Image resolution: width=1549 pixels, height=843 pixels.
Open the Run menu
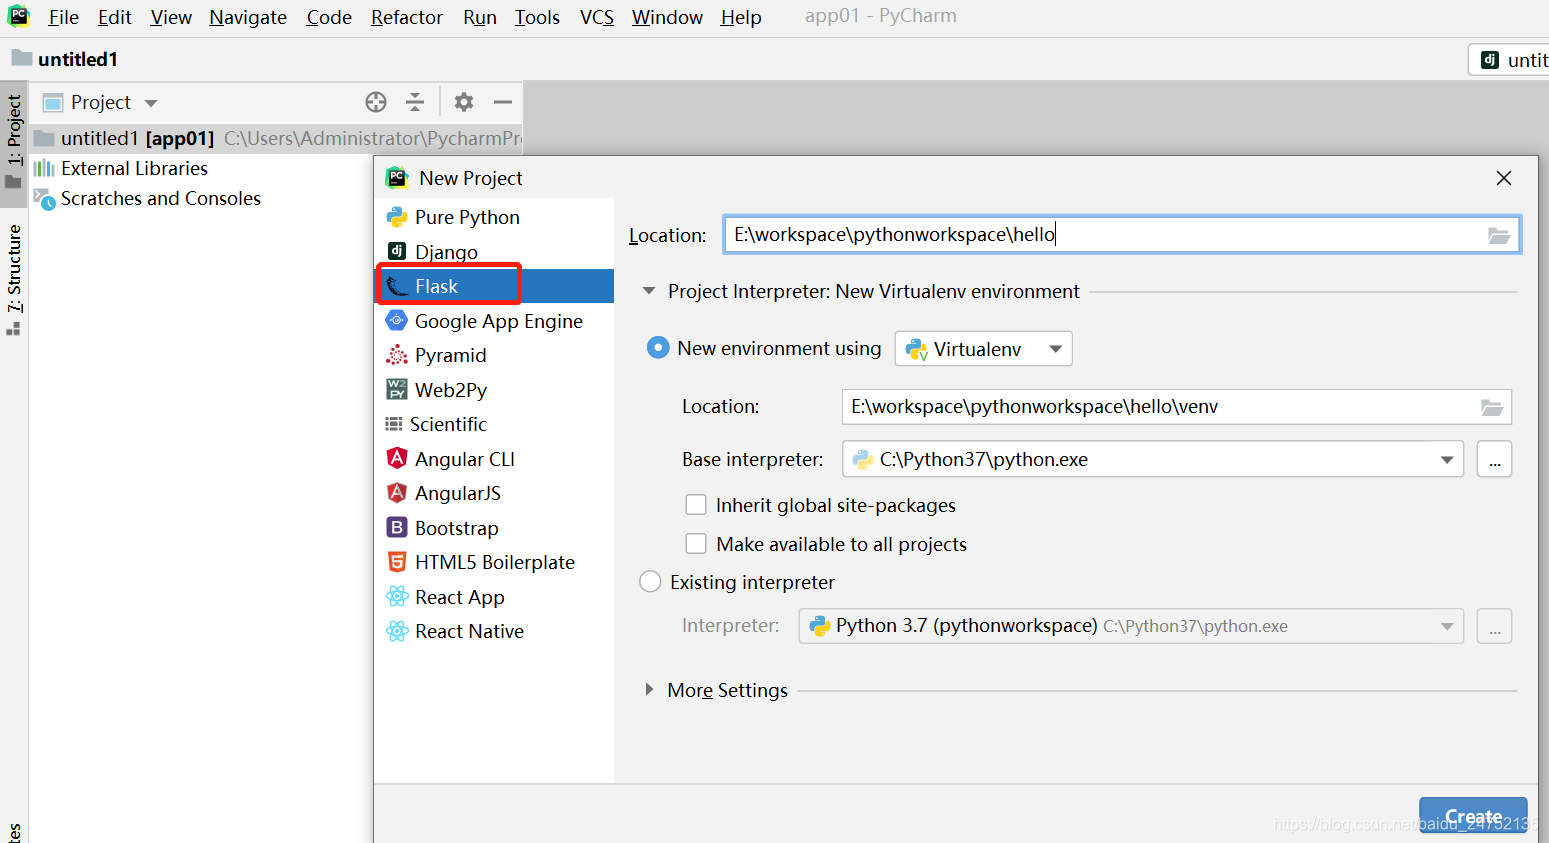[x=480, y=17]
